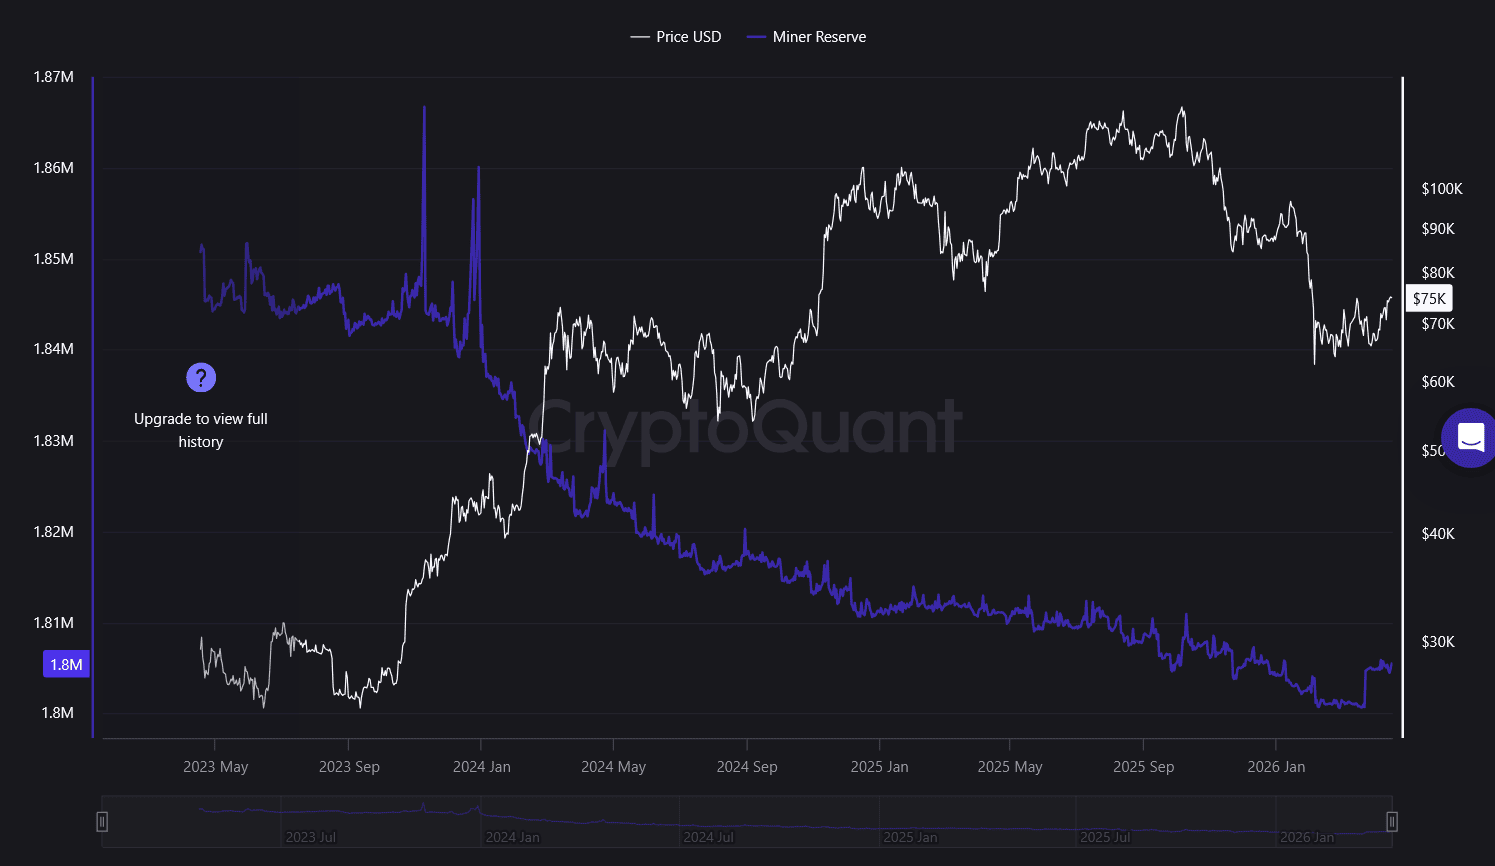Grab the right range navigator handle
Screen dimensions: 1495x866
(1391, 822)
